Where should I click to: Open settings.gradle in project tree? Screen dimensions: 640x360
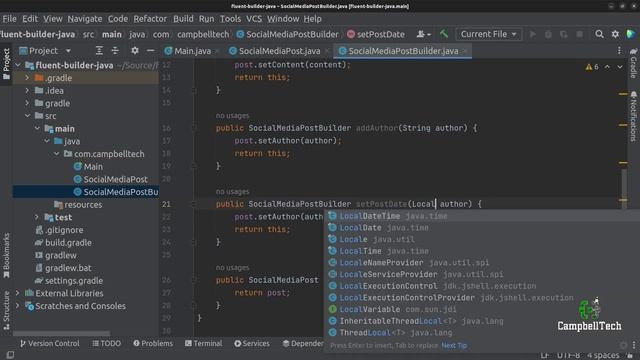(x=74, y=280)
